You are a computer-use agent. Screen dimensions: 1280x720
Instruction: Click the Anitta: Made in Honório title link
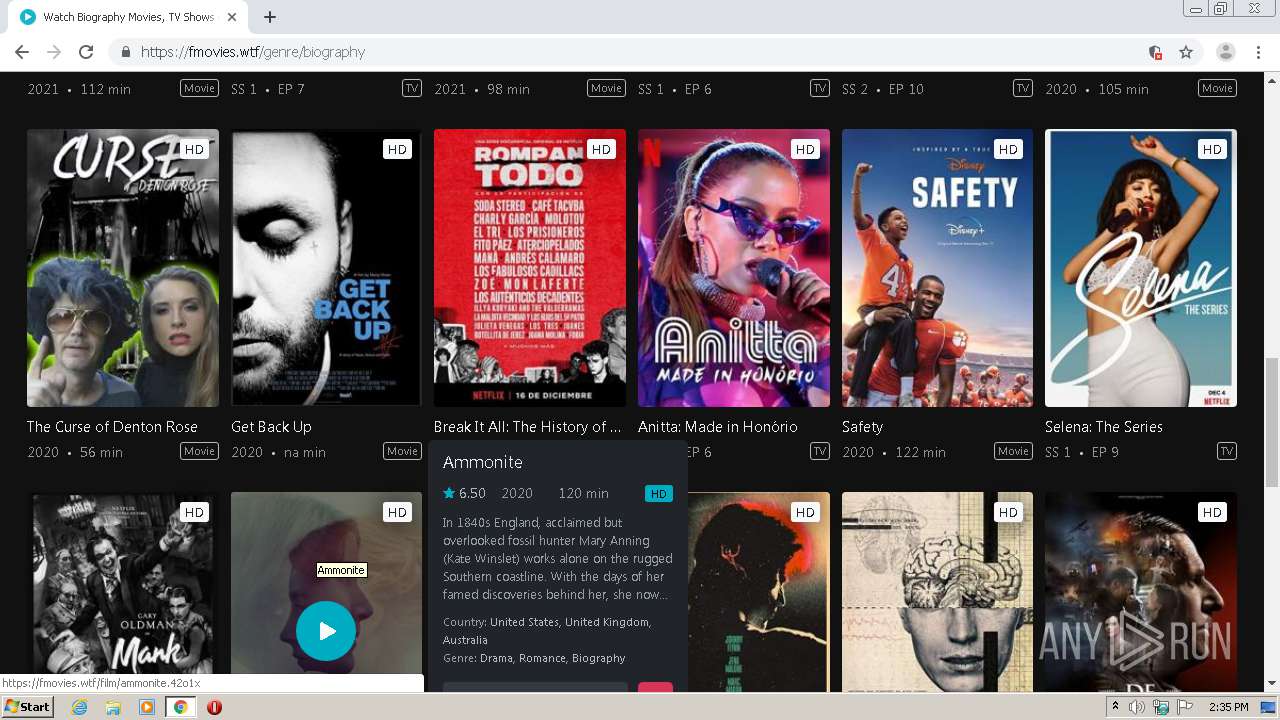pyautogui.click(x=718, y=427)
